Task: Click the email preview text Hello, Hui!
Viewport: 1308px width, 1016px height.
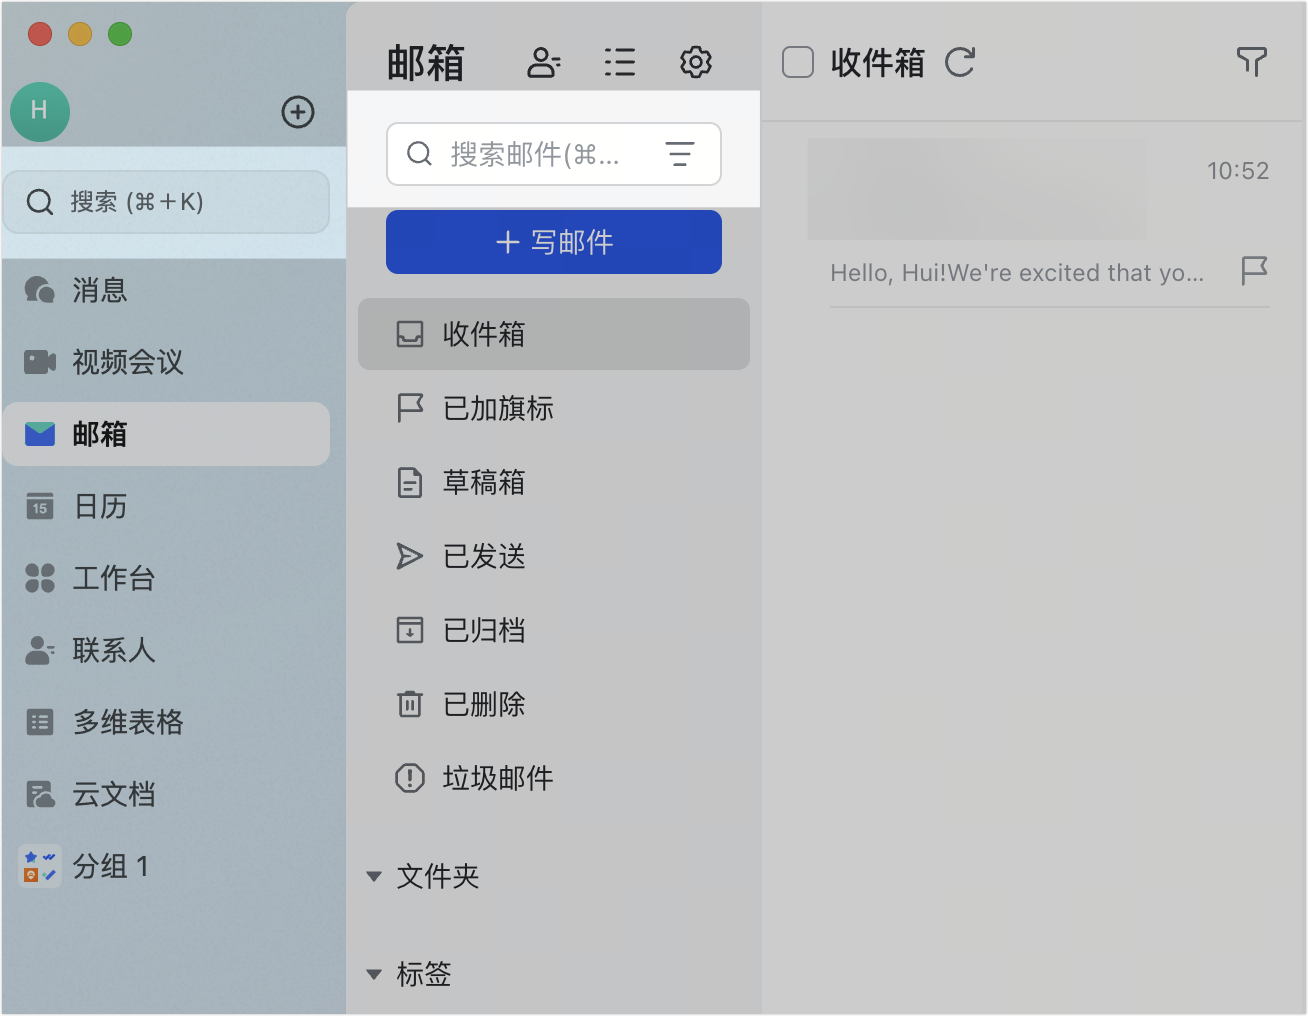Action: pos(1017,273)
